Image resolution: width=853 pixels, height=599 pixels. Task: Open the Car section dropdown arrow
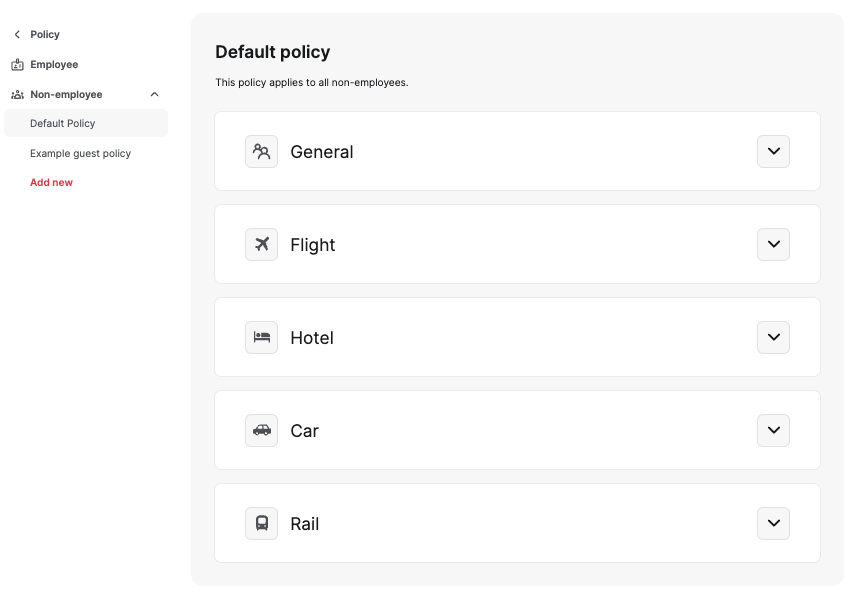pos(773,431)
